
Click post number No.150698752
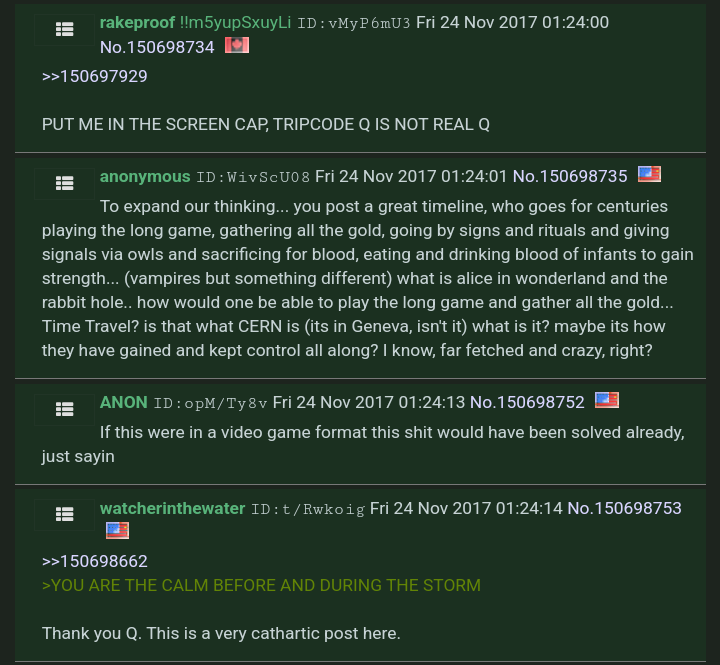click(x=527, y=402)
